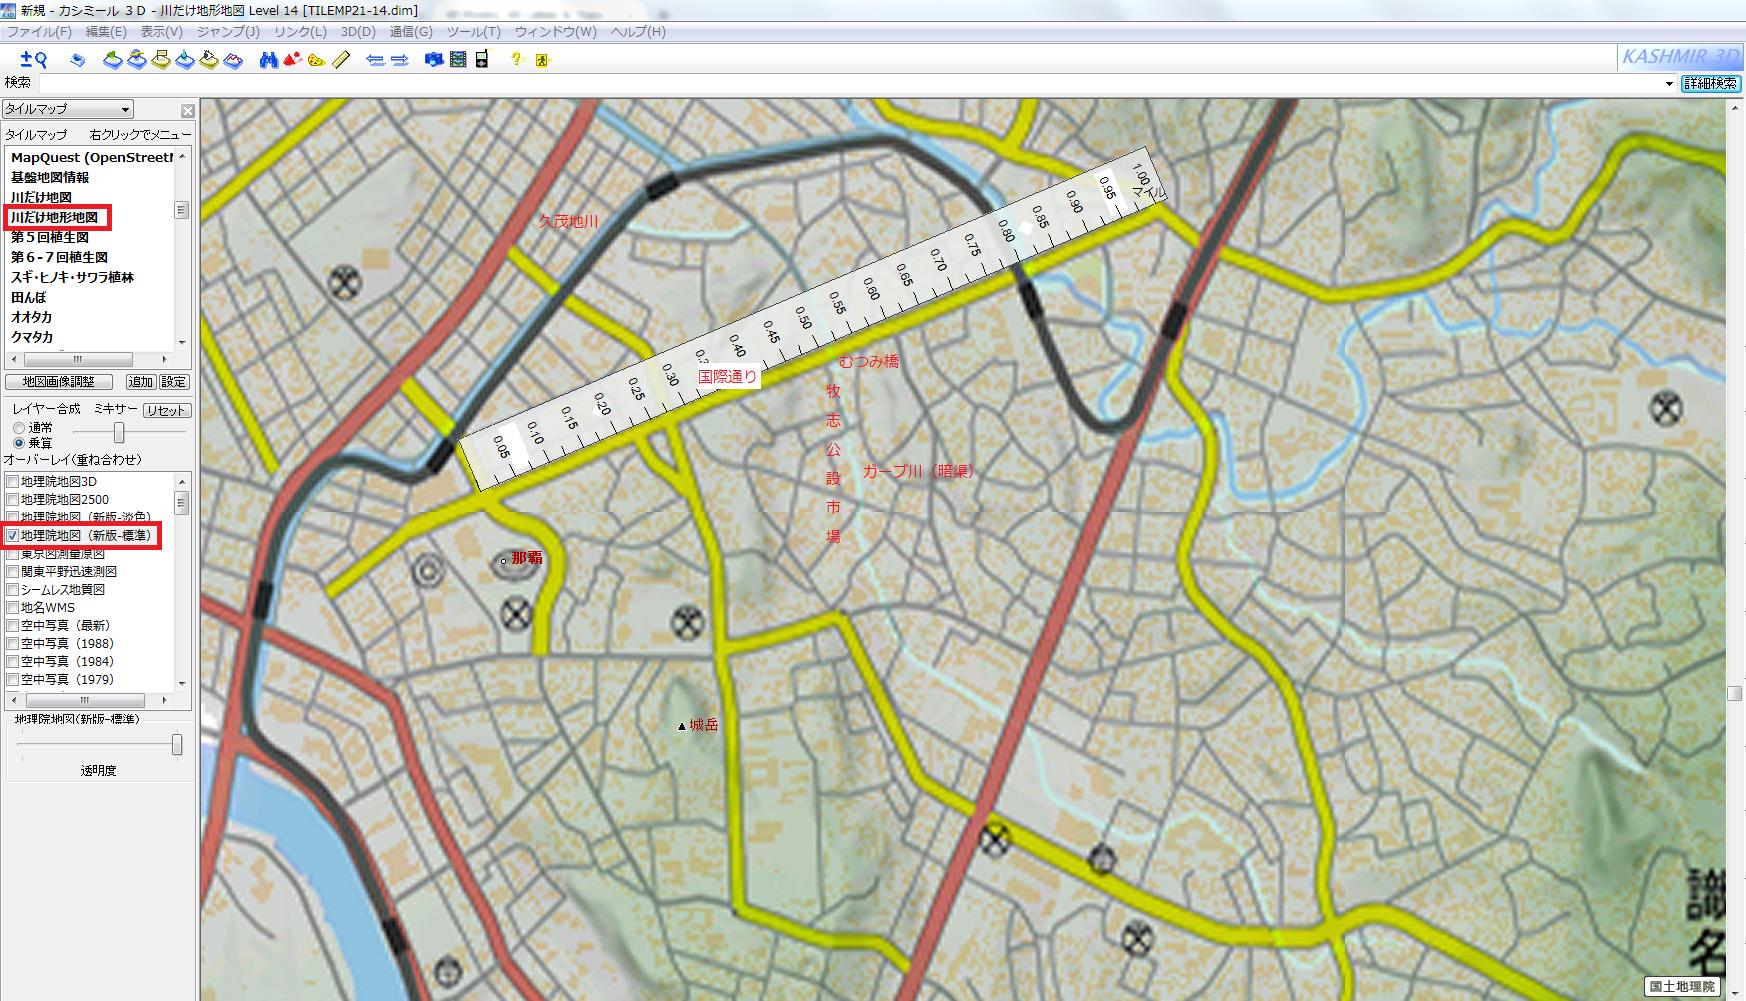Click the 地図画像調整 button
The image size is (1746, 1001).
pyautogui.click(x=59, y=382)
